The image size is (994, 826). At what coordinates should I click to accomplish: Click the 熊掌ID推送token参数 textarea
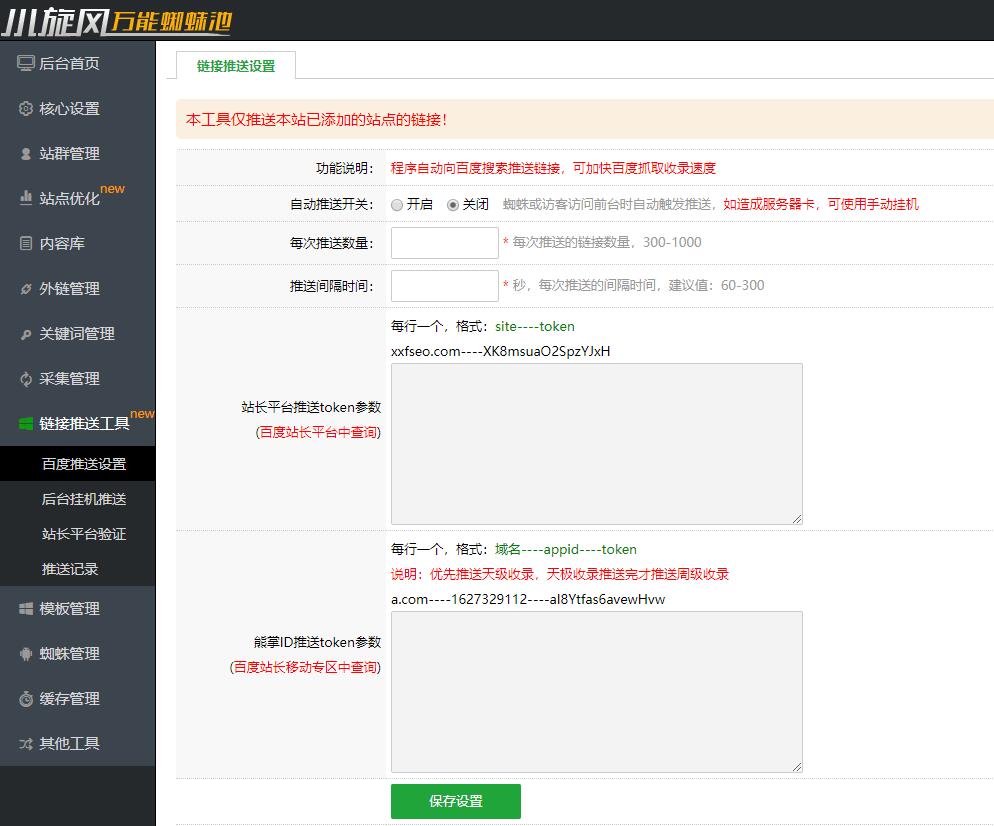pyautogui.click(x=597, y=692)
